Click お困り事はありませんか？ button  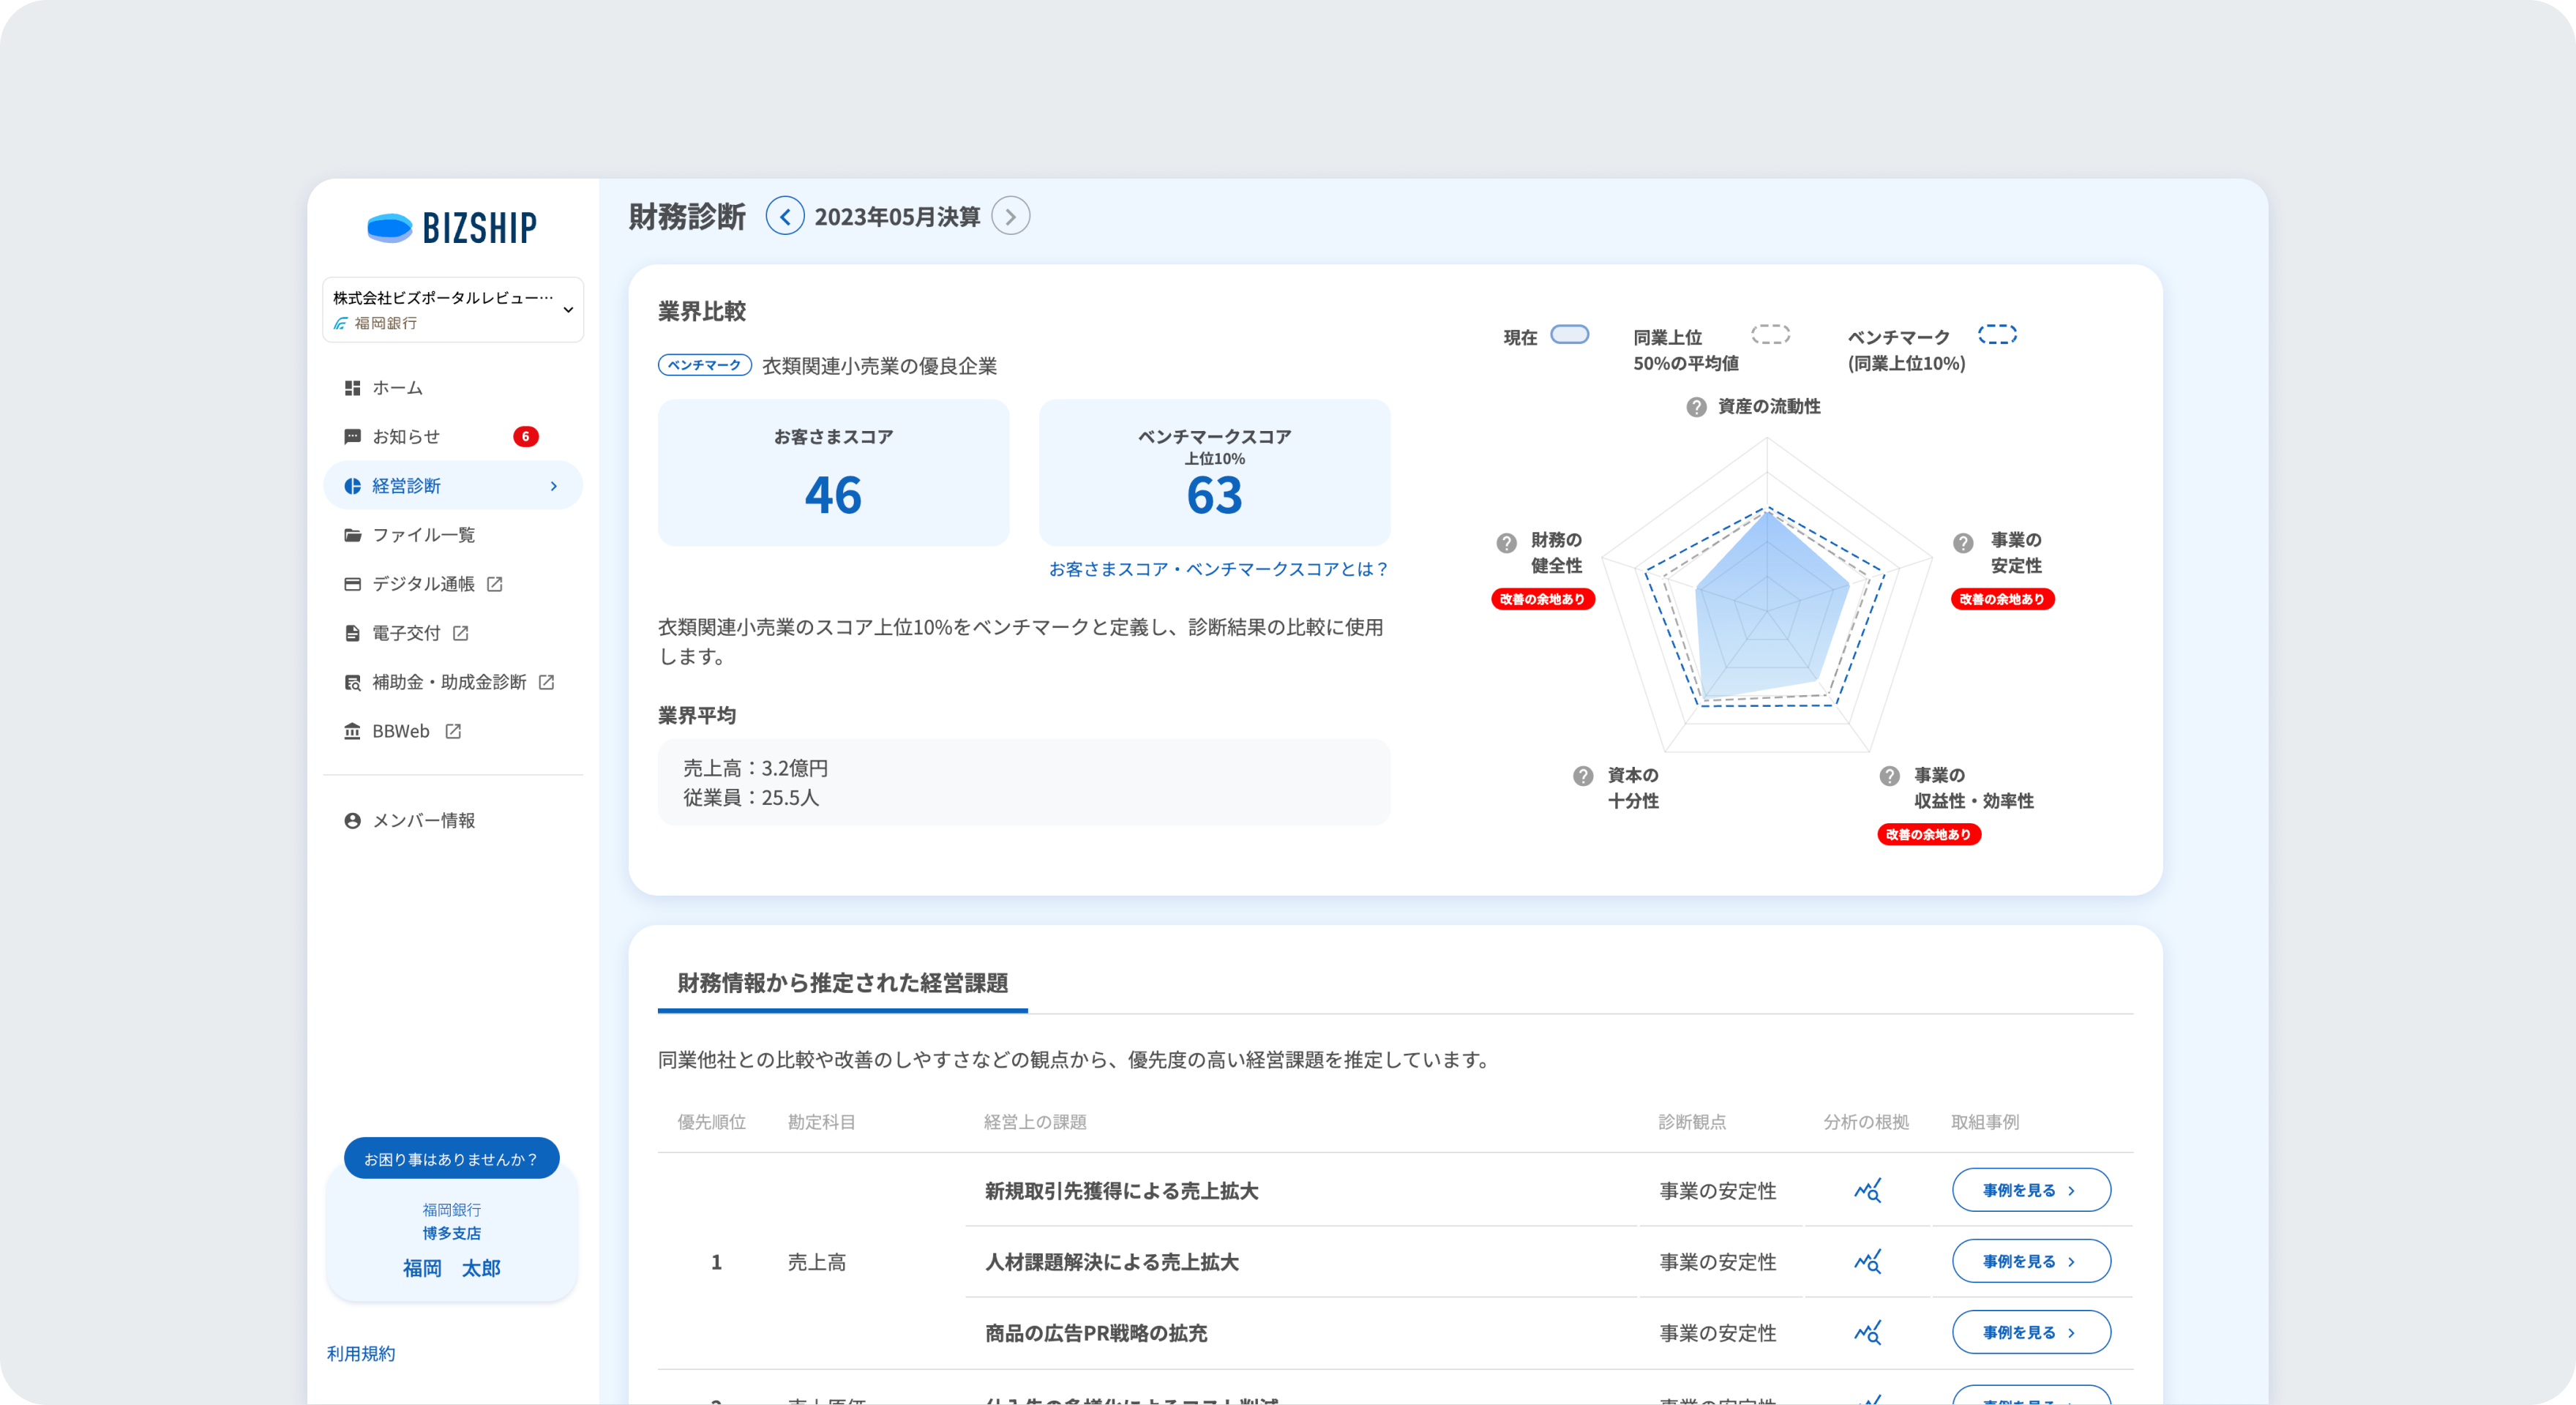pos(451,1159)
